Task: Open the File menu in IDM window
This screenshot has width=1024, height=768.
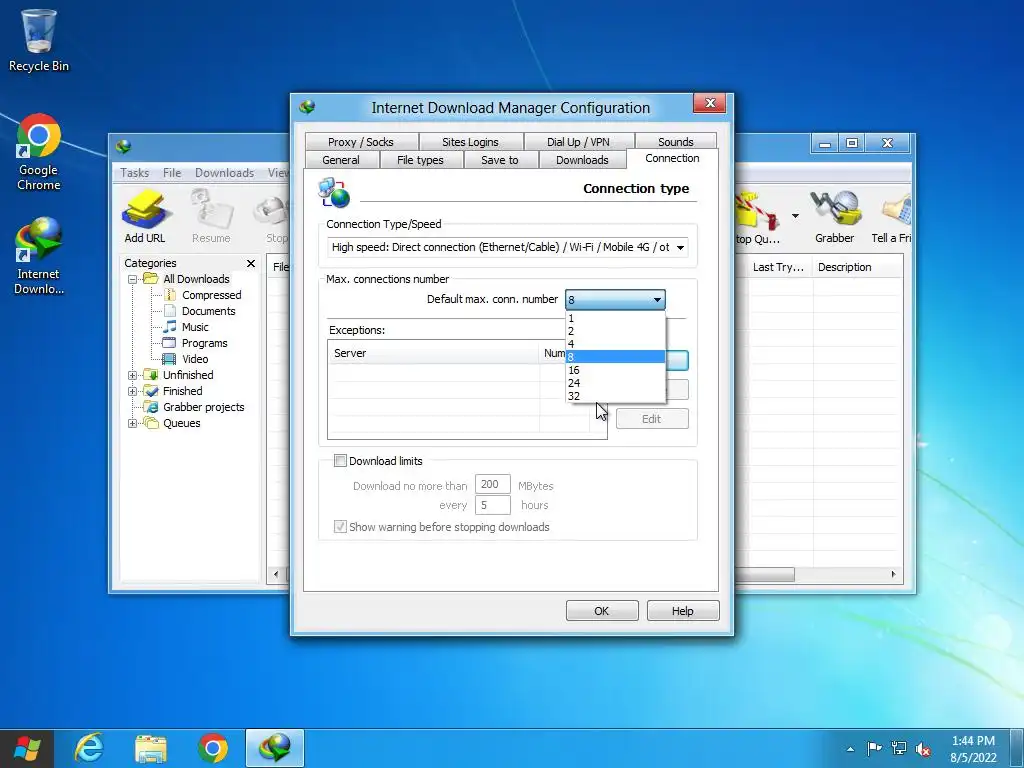Action: click(172, 173)
